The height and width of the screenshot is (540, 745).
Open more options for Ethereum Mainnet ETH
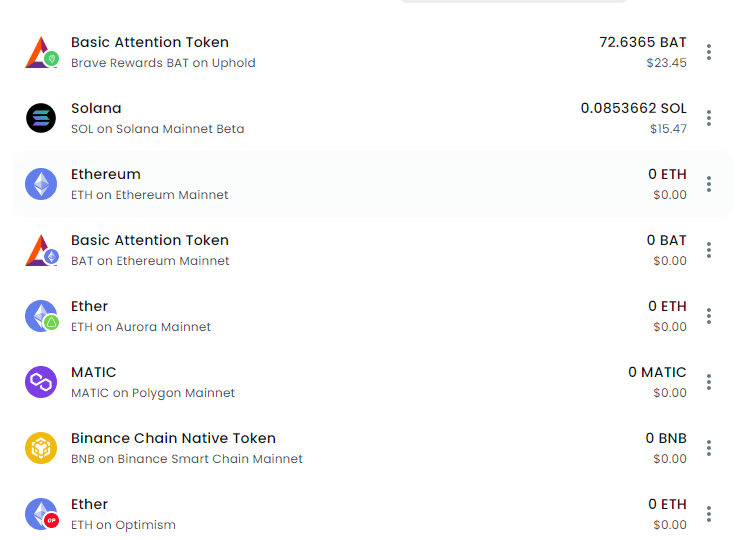click(x=709, y=184)
